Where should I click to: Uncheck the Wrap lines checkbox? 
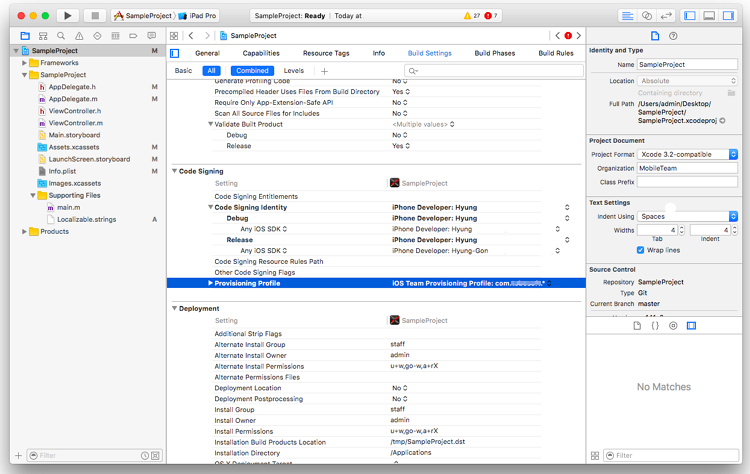pos(641,250)
